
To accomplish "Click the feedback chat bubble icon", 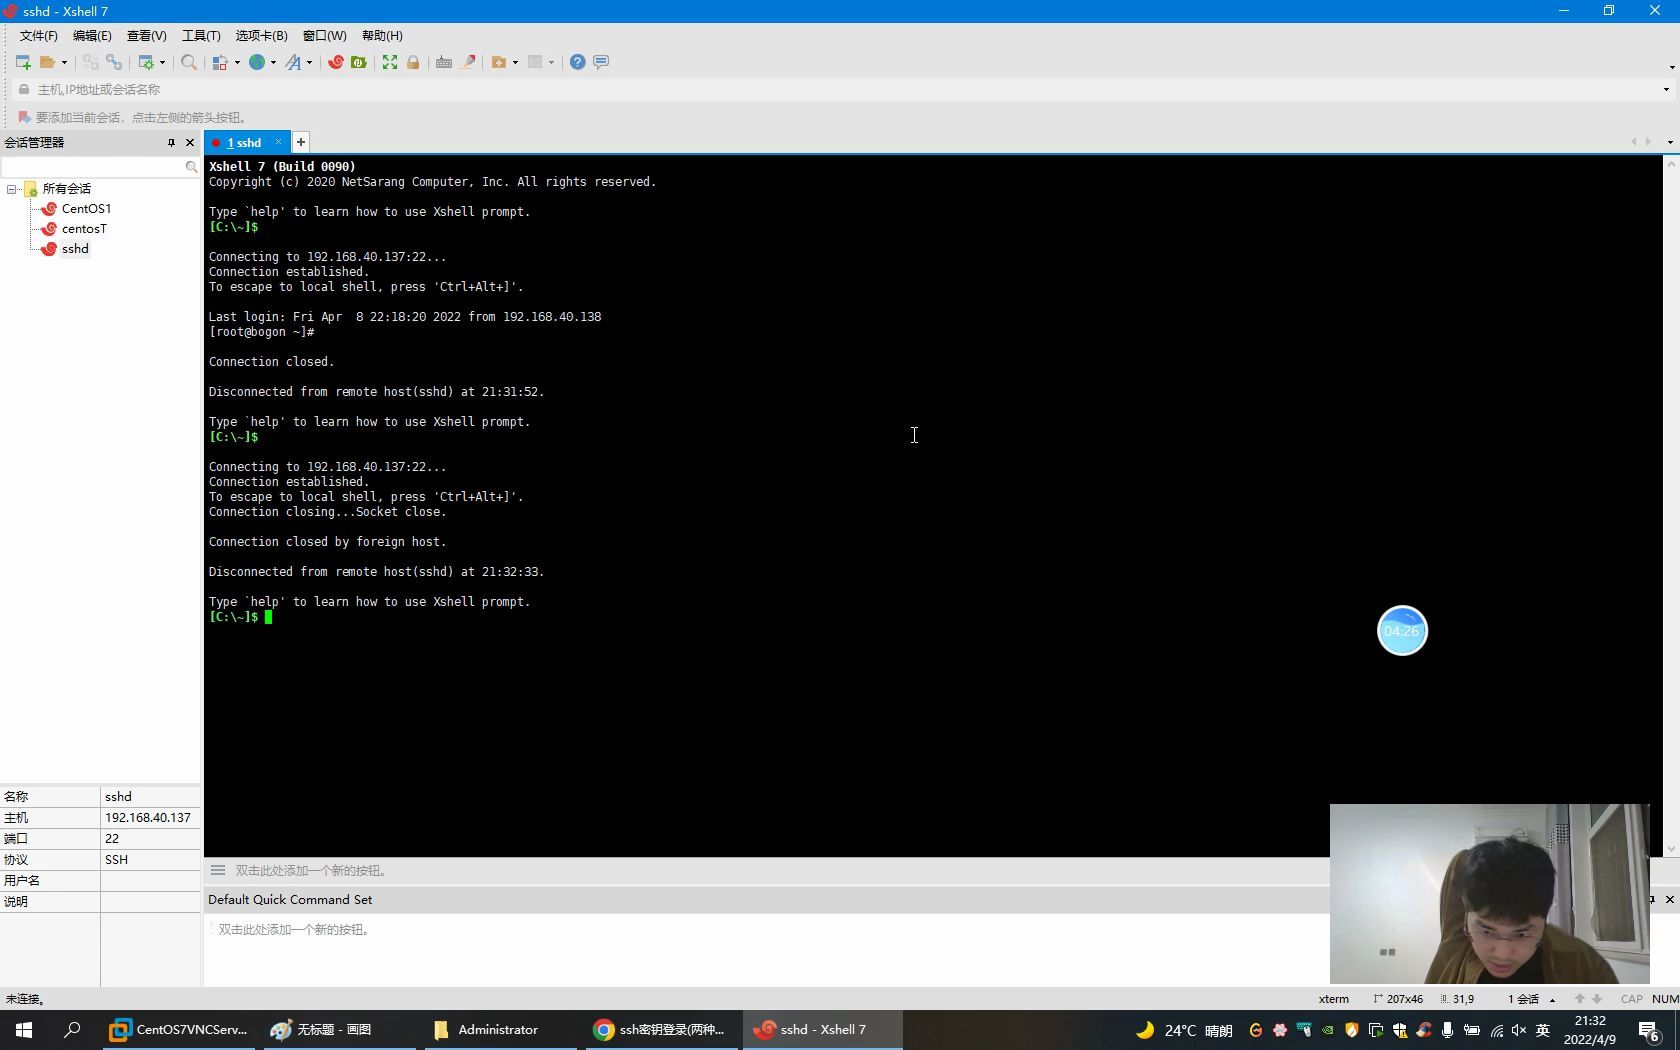I will pyautogui.click(x=601, y=62).
